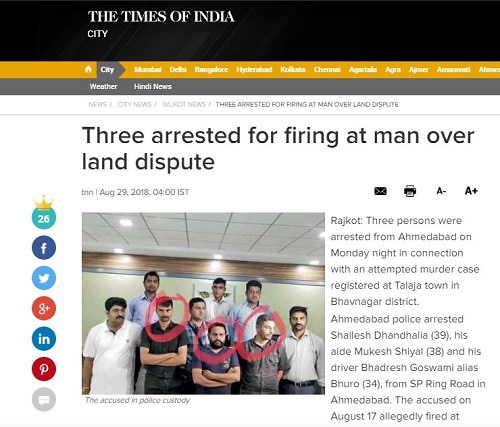Open the Hindi News link
The width and height of the screenshot is (500, 427).
tap(153, 86)
